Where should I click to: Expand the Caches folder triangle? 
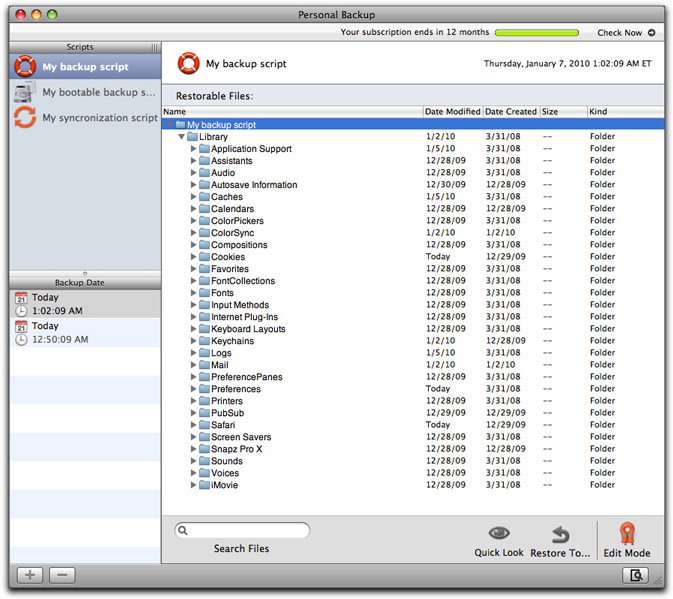pos(193,197)
